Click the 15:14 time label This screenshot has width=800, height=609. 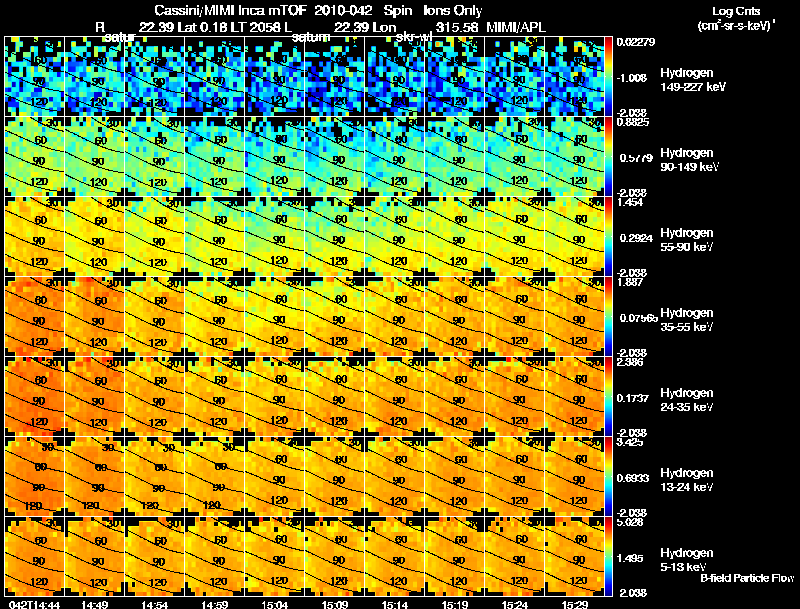click(395, 604)
